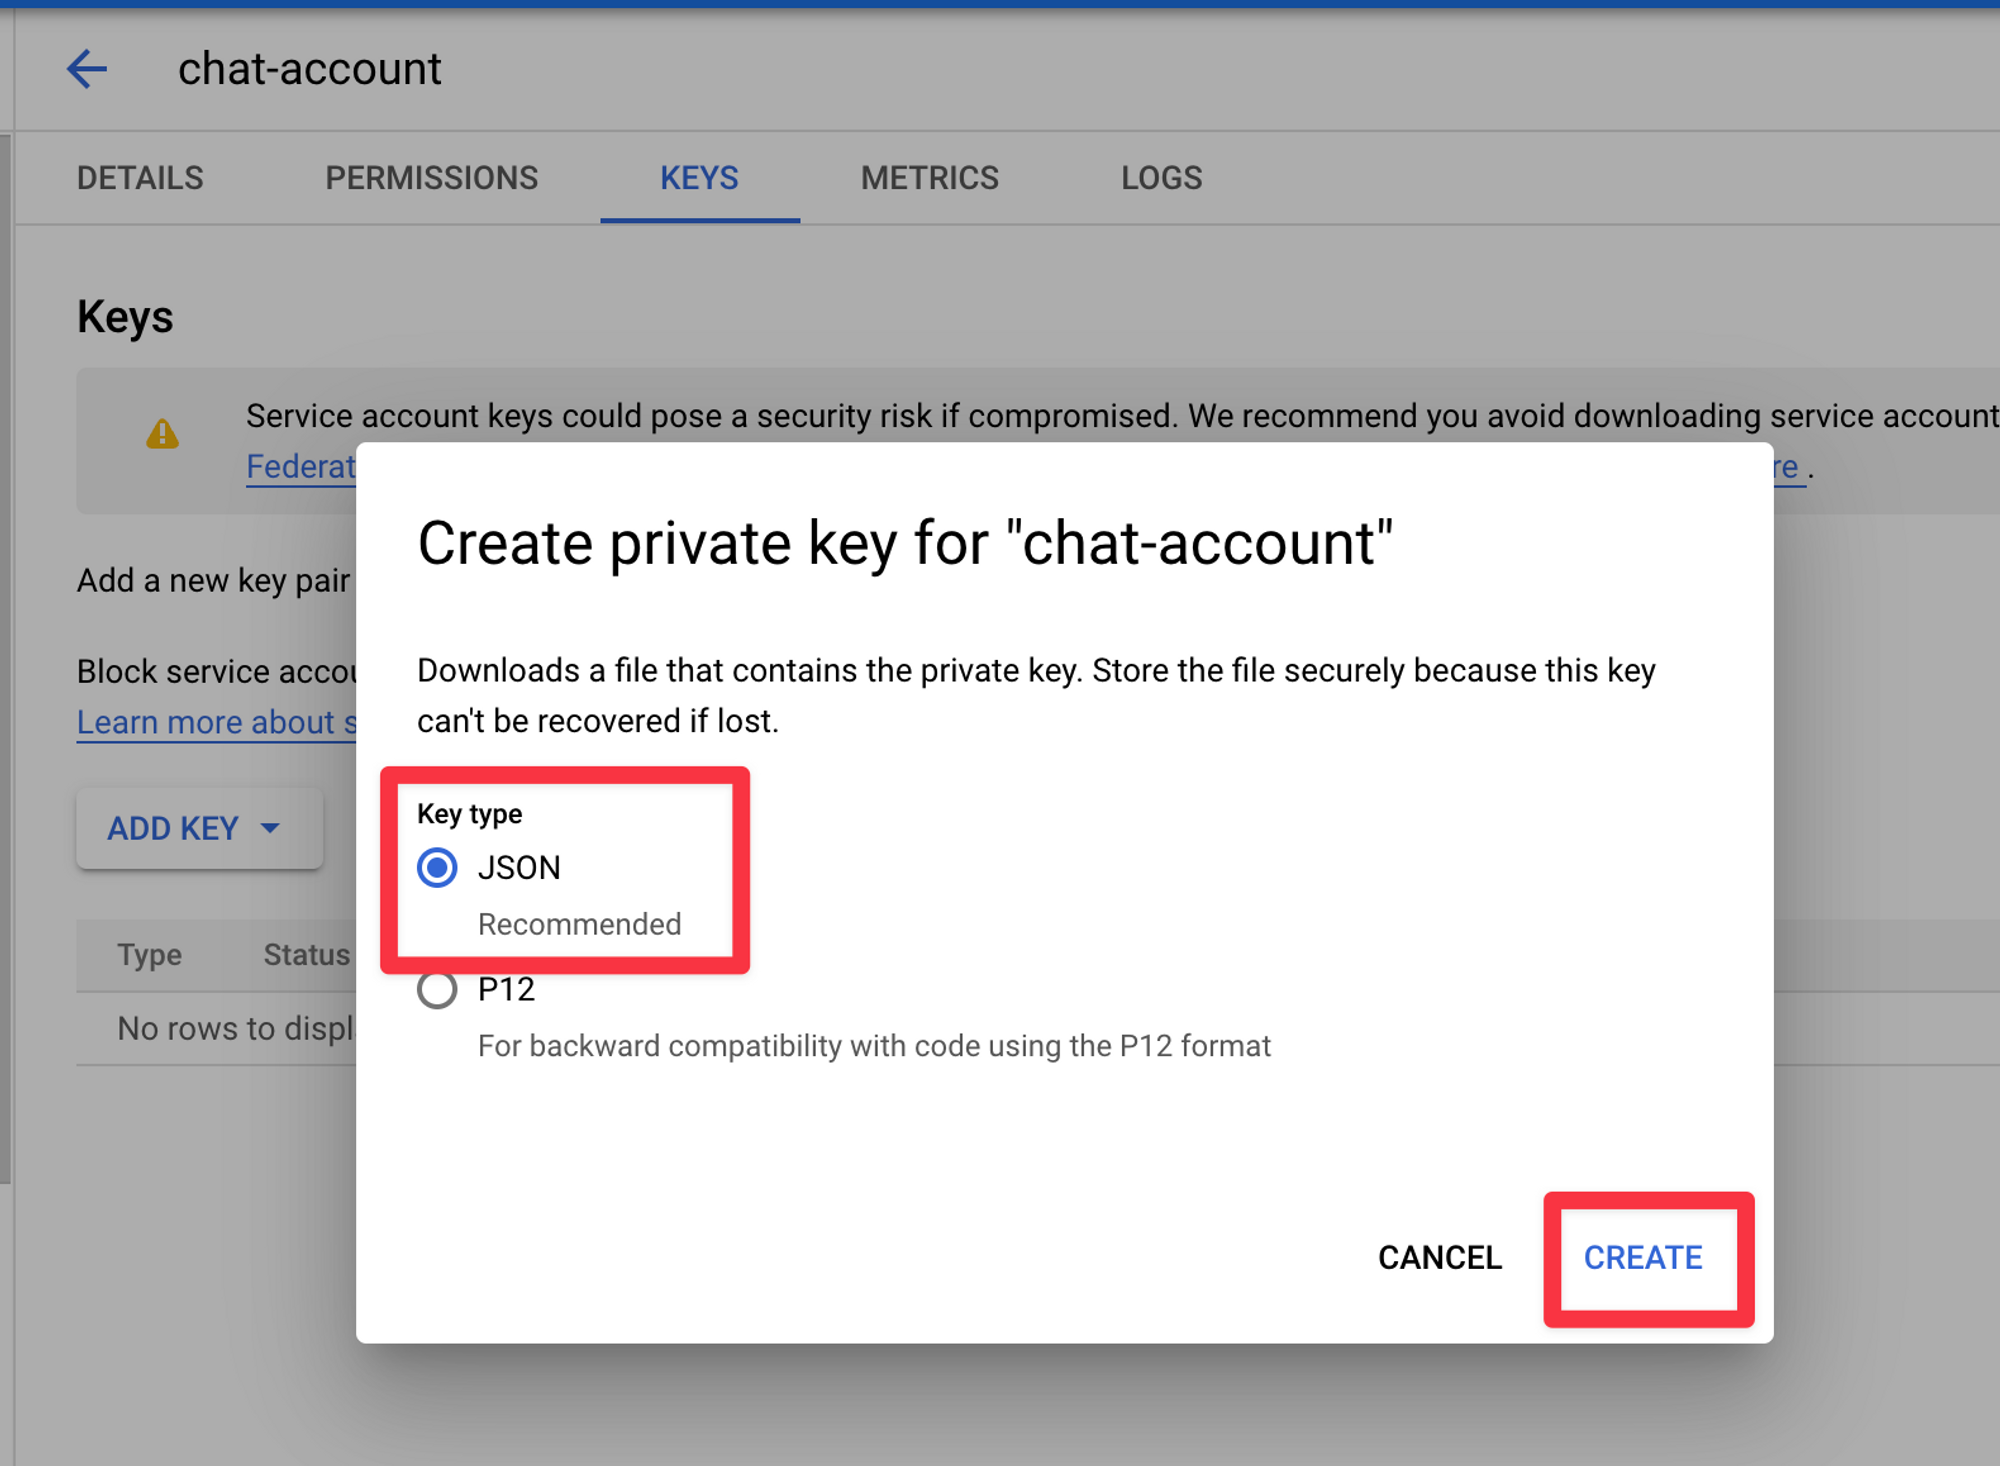Click the ADD KEY button label
The height and width of the screenshot is (1466, 2000).
pyautogui.click(x=173, y=828)
